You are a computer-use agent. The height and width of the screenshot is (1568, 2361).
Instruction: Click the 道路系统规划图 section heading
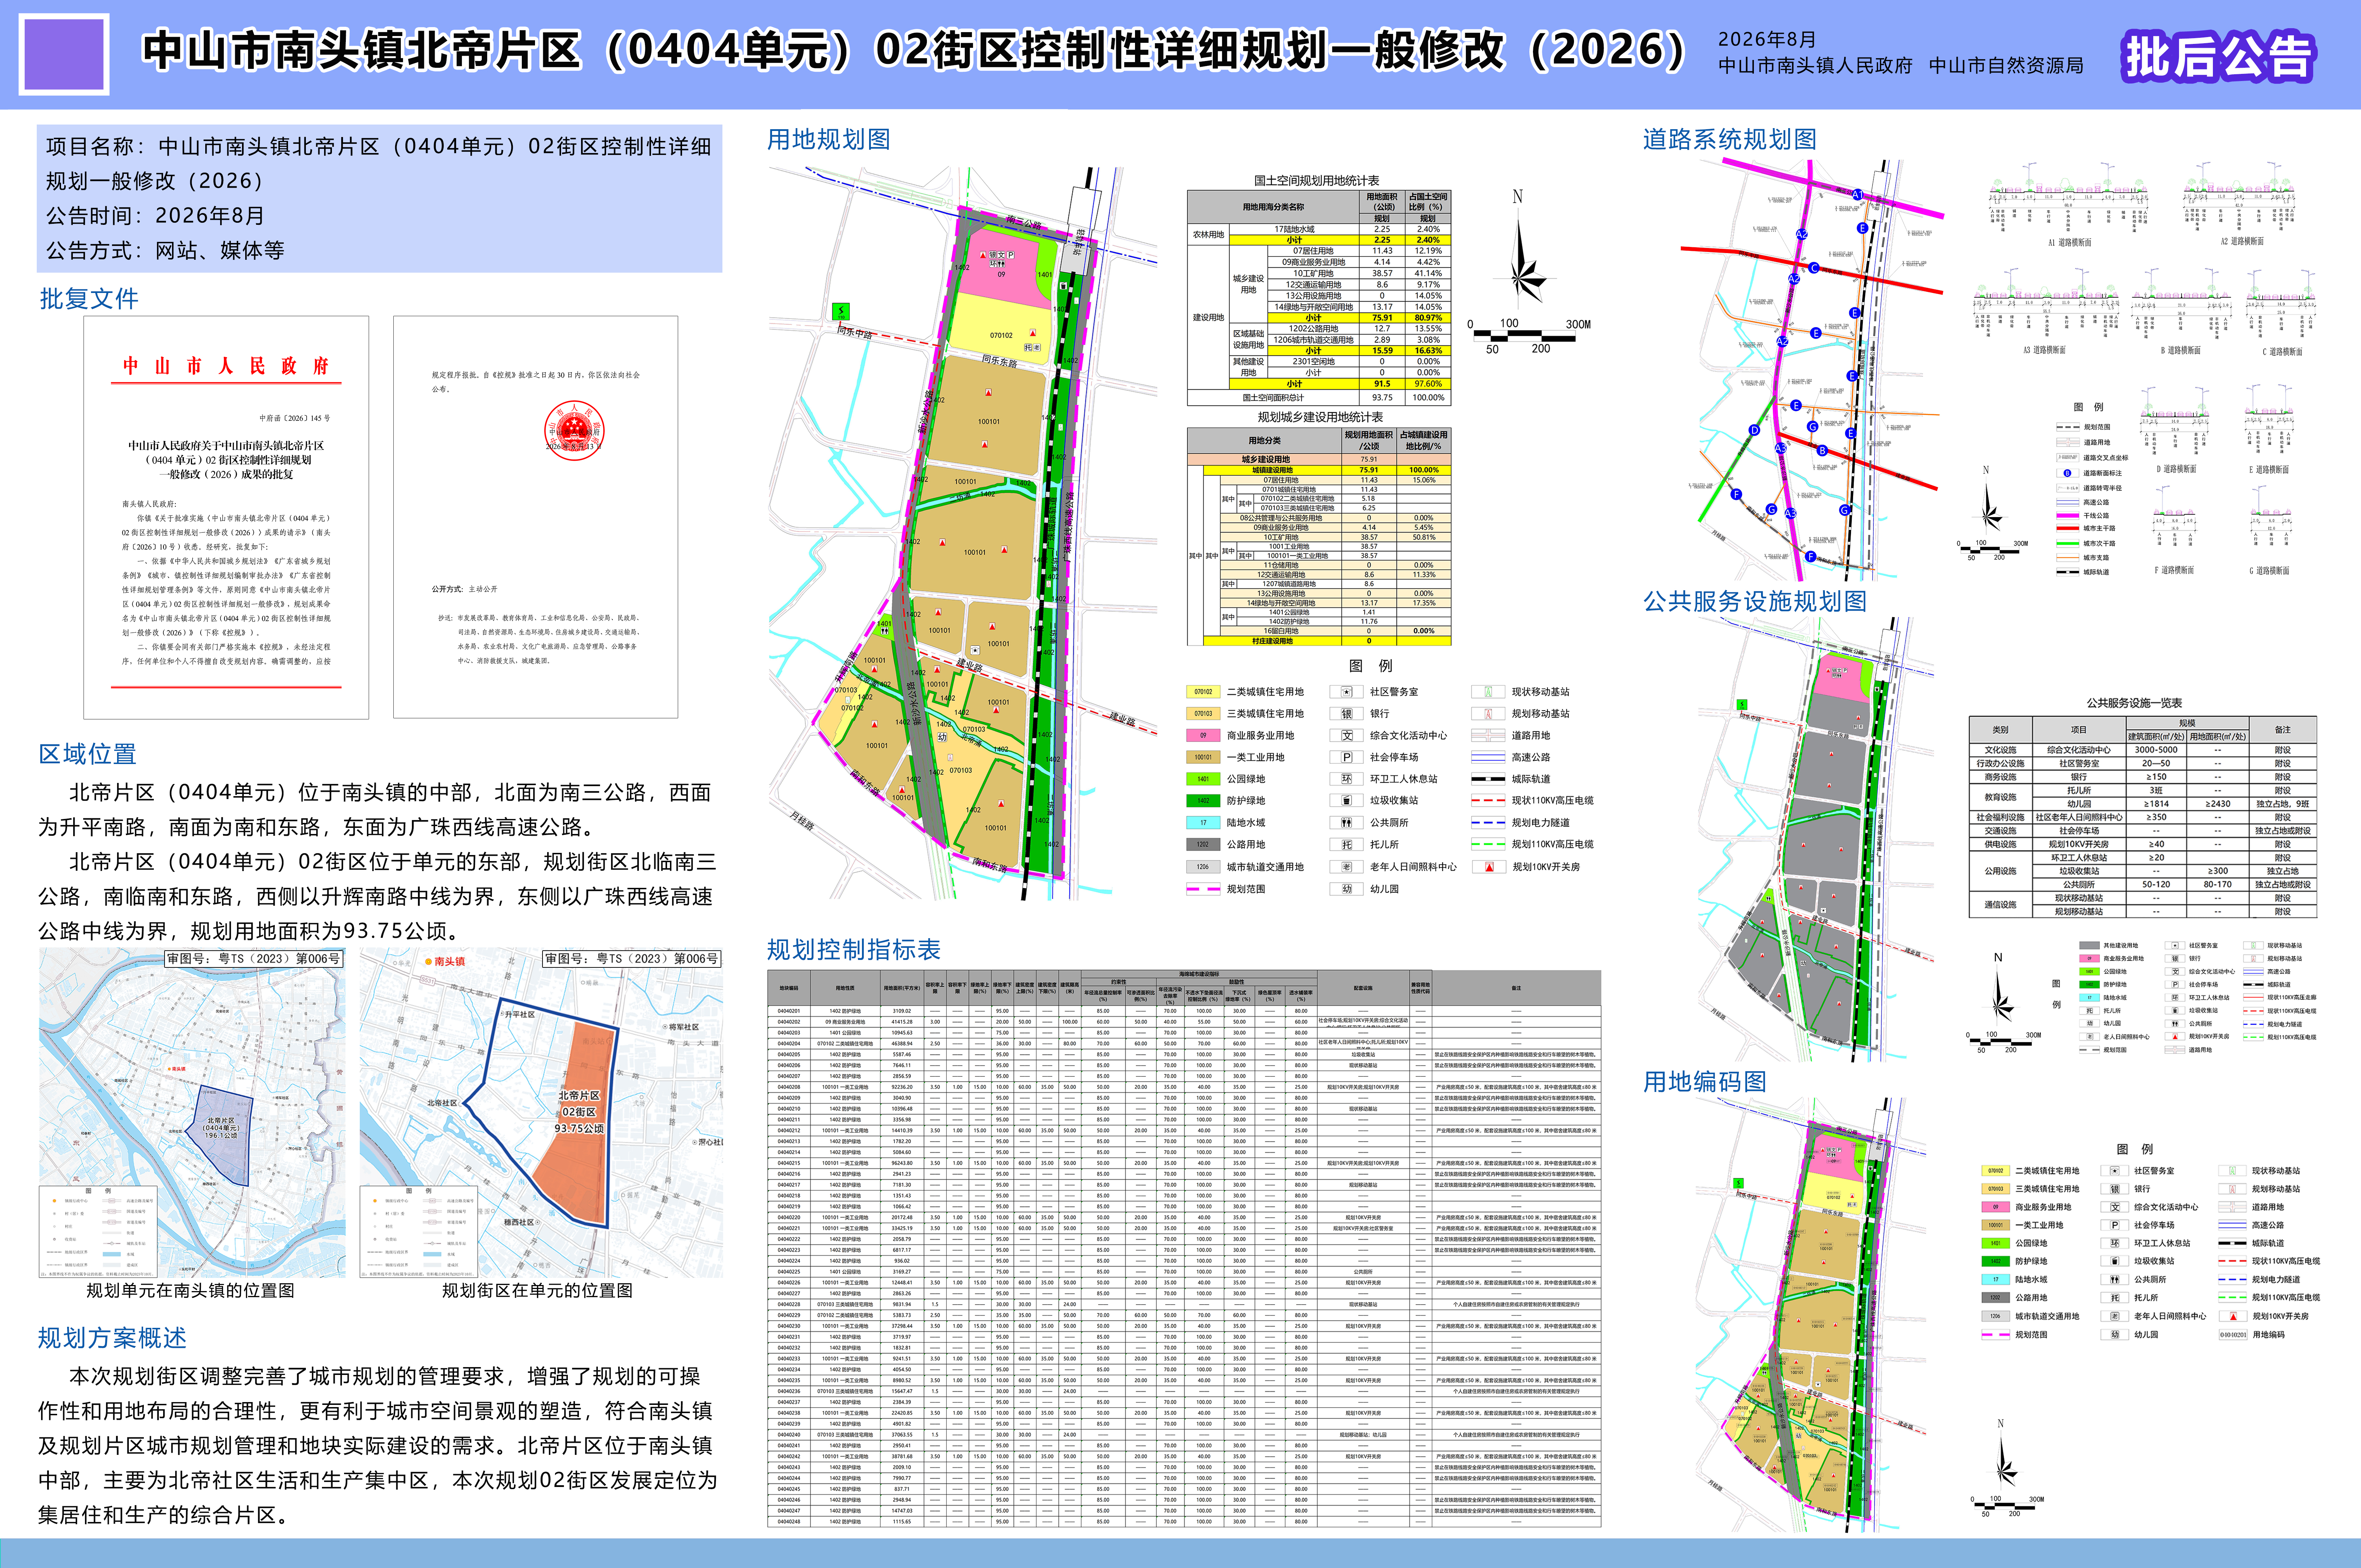(1730, 140)
